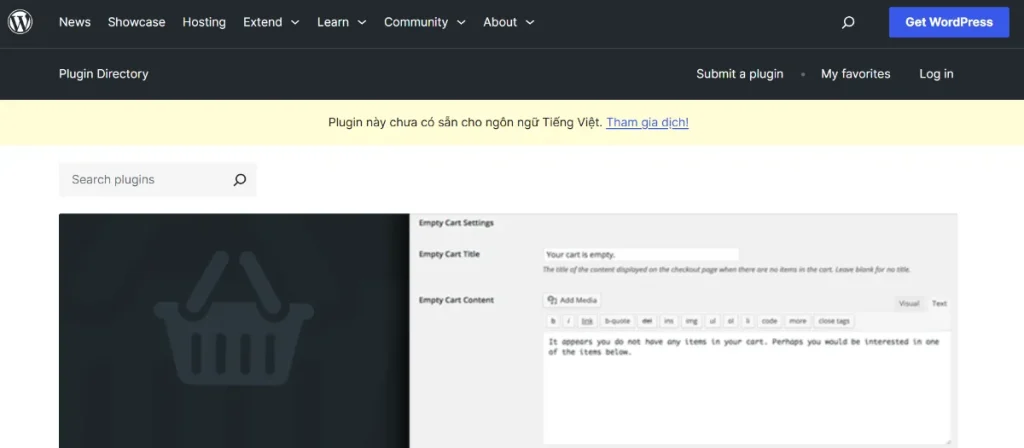Click the Add Media button
The image size is (1024, 448).
(572, 300)
